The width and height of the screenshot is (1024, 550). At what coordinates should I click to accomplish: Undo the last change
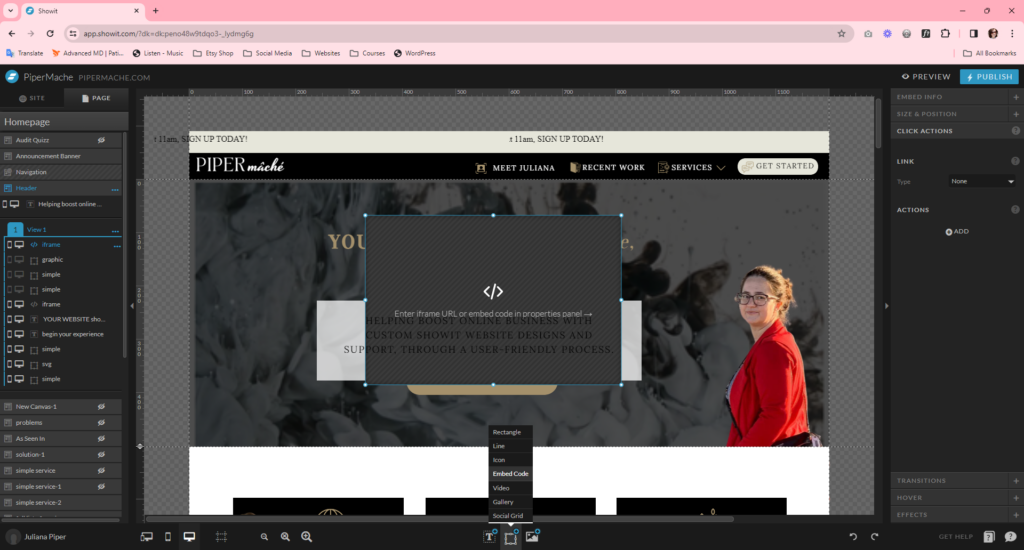[853, 537]
